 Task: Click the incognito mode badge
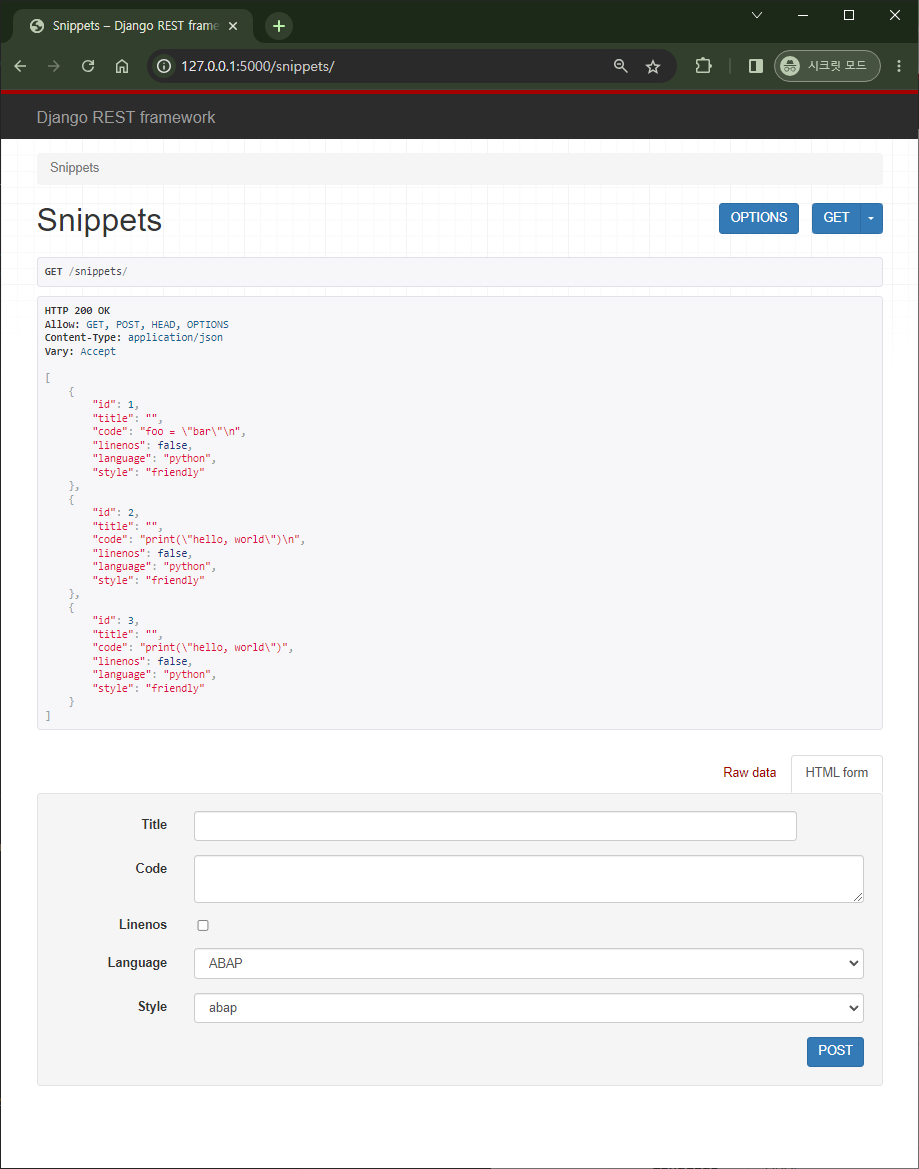pyautogui.click(x=827, y=66)
